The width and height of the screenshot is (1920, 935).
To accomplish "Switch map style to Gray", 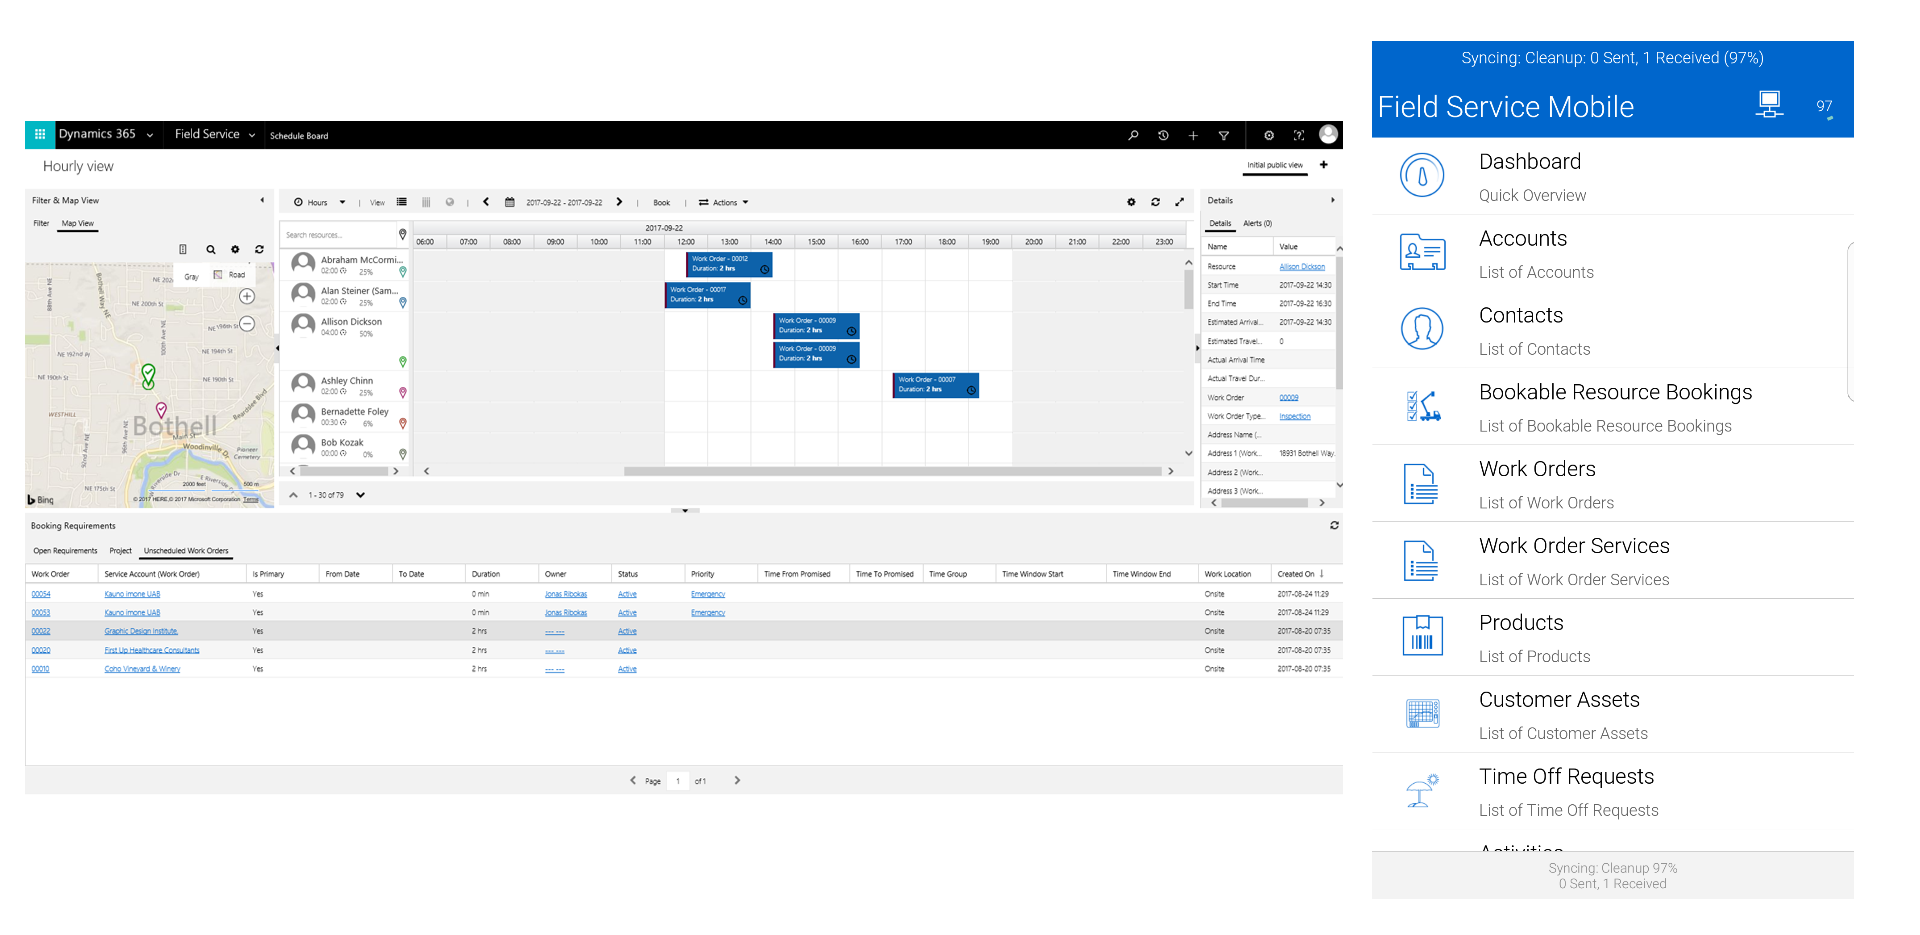I will click(x=192, y=276).
